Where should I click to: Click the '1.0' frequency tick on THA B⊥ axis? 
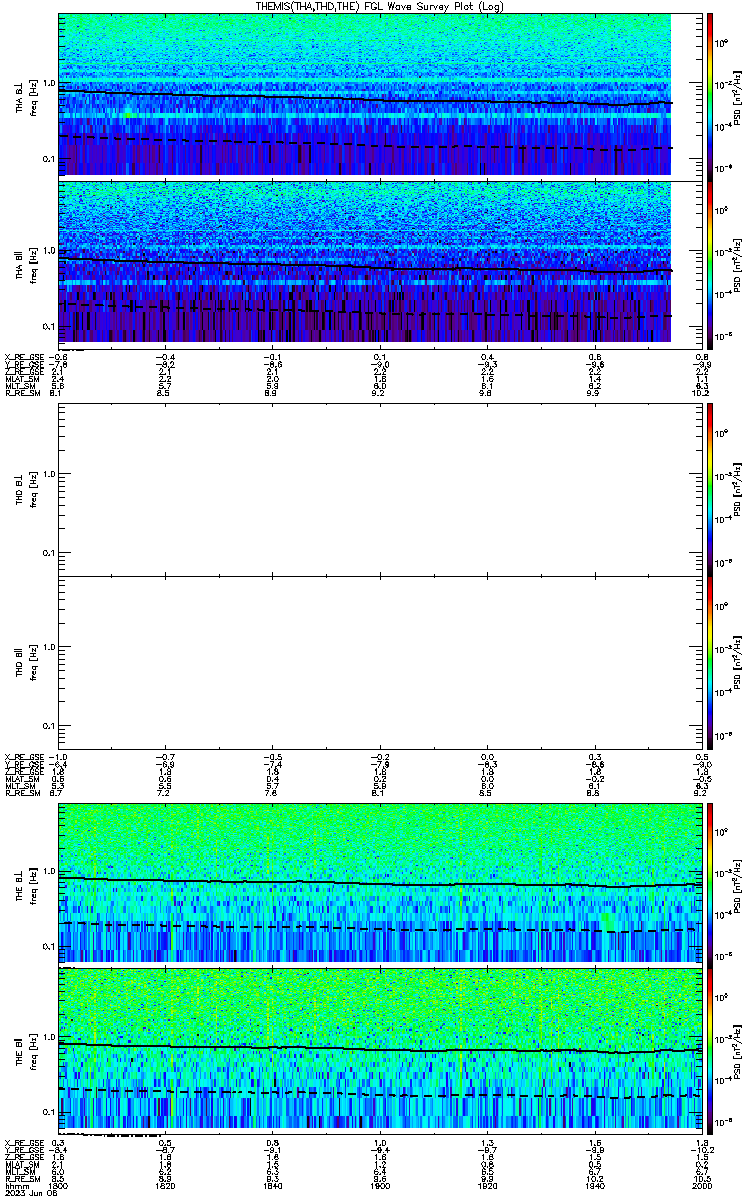pos(50,81)
